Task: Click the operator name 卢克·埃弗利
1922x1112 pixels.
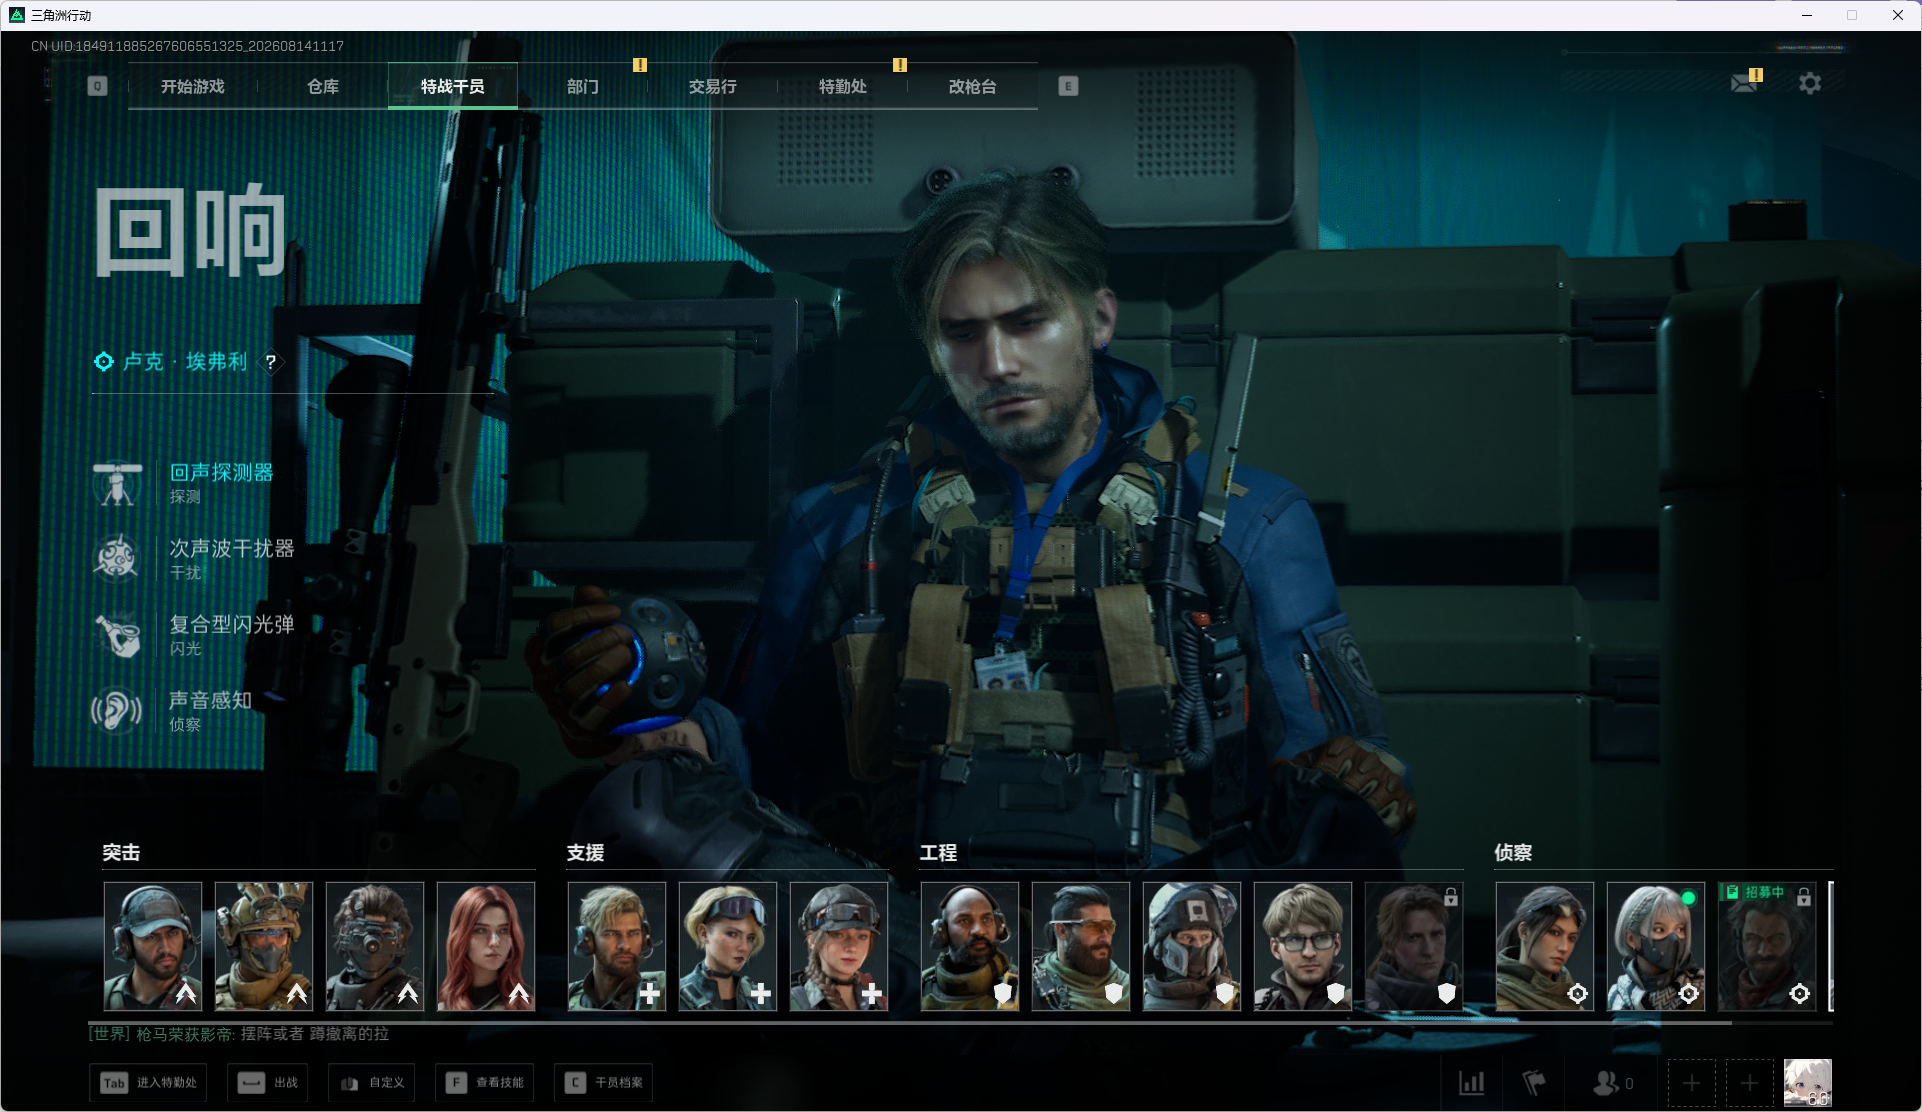Action: [x=185, y=361]
